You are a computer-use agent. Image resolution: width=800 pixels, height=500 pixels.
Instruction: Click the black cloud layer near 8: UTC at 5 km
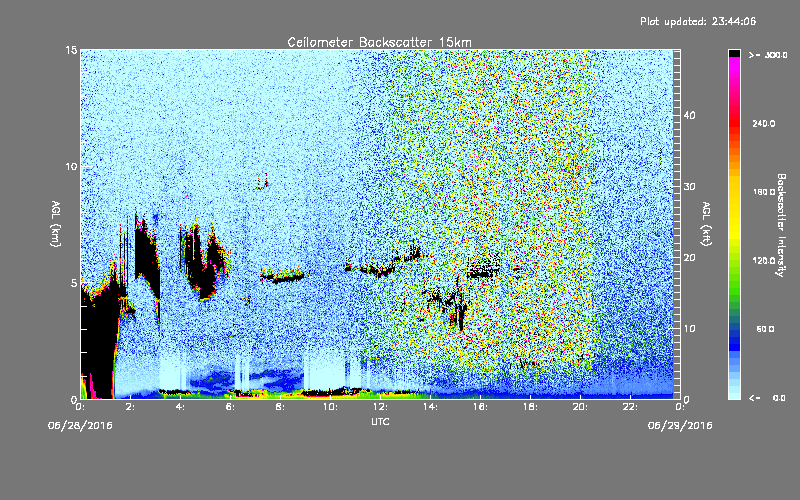(x=282, y=277)
